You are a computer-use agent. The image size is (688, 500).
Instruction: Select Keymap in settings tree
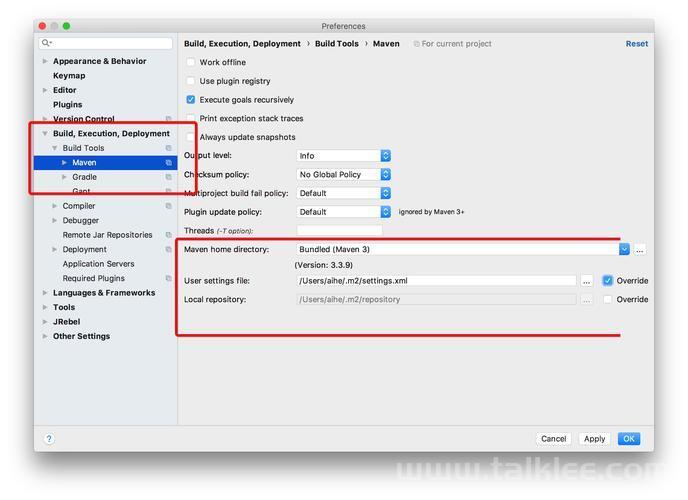tap(69, 75)
